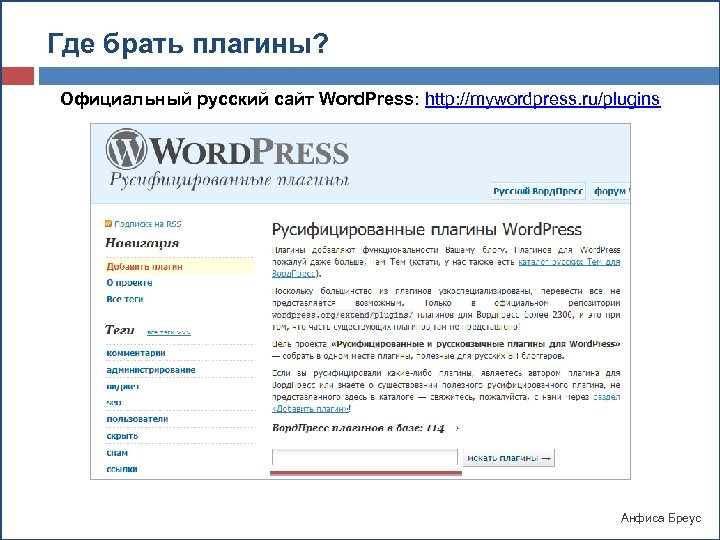Open the каталог русских Тем link
Screen dimensions: 720x540
pyautogui.click(x=569, y=262)
